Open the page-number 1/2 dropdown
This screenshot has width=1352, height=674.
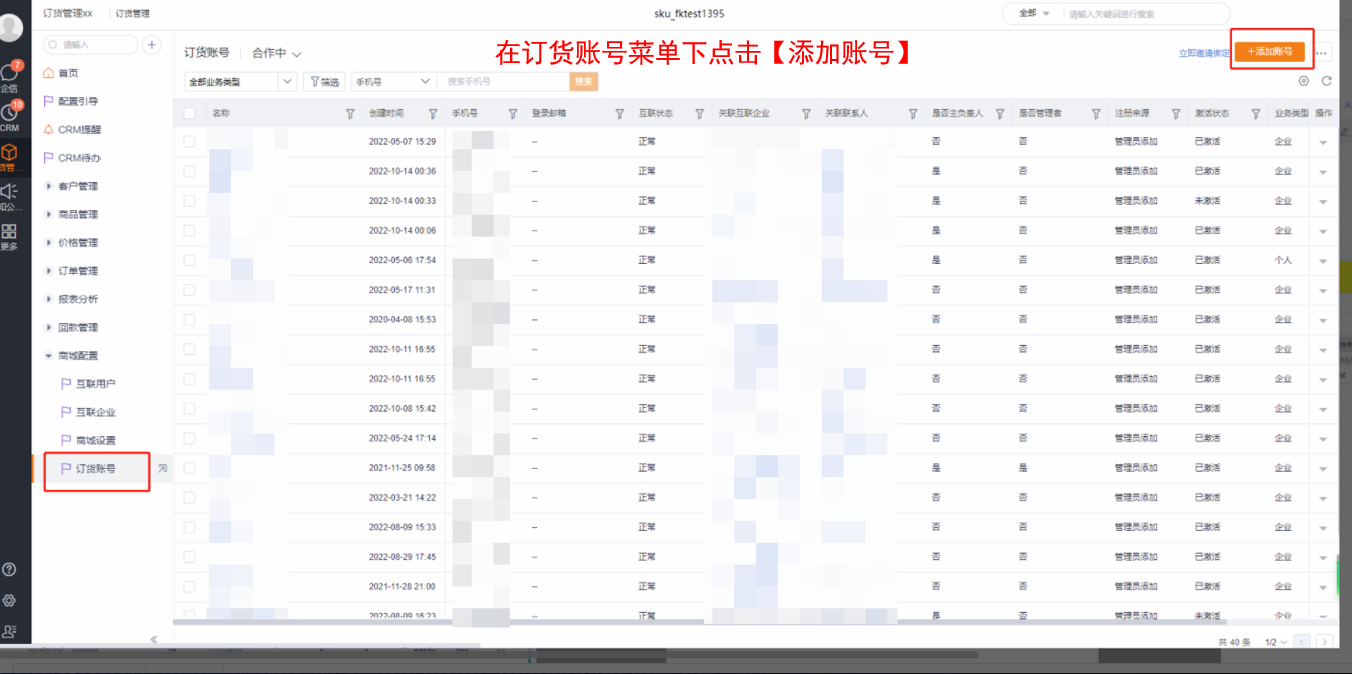point(1275,642)
